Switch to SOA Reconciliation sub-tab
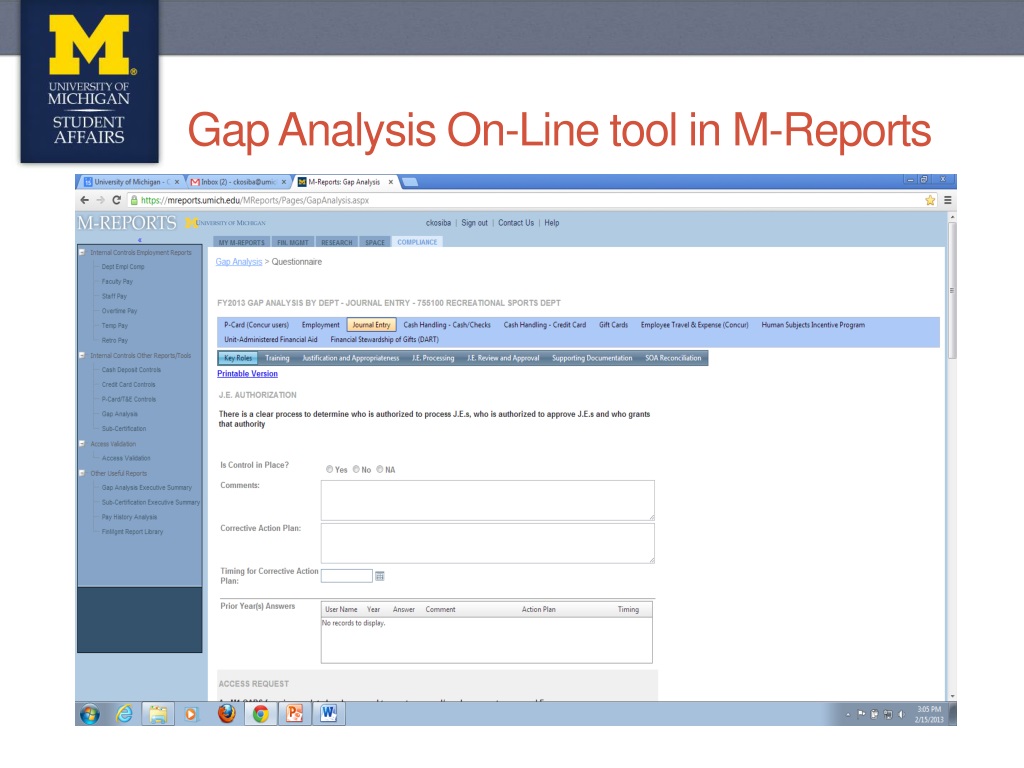 tap(673, 358)
